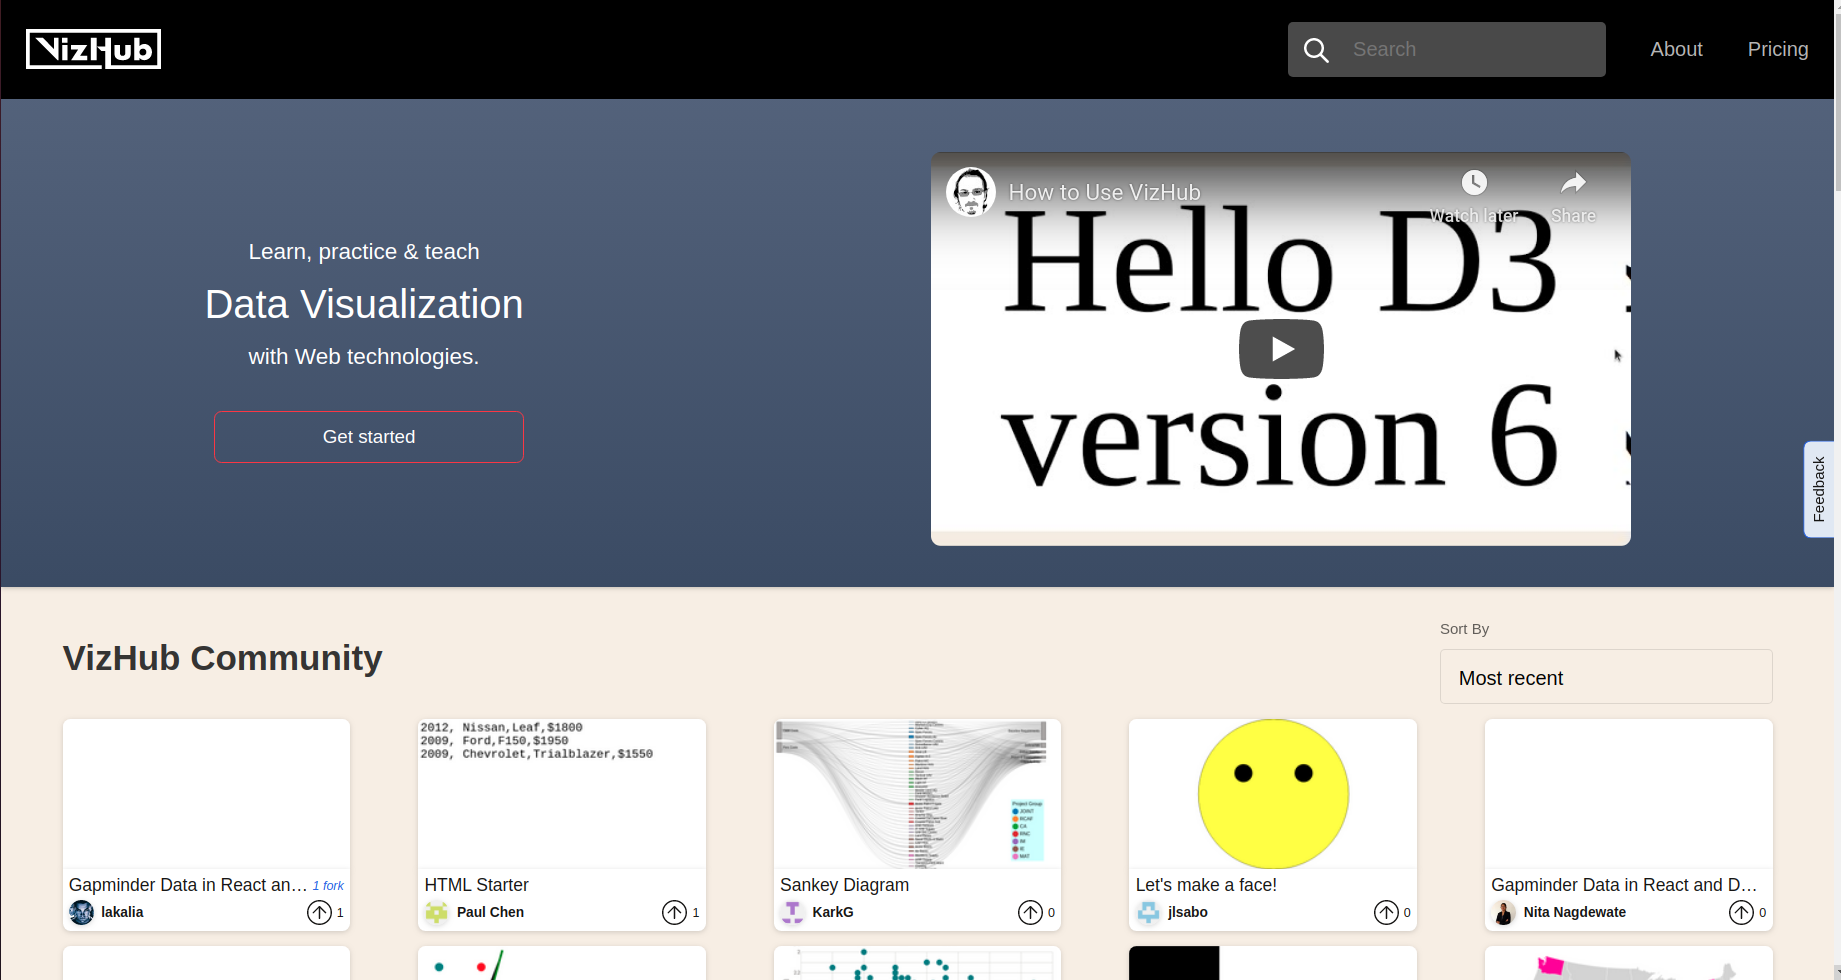
Task: Open the Sankey Diagram thumbnail
Action: 916,793
